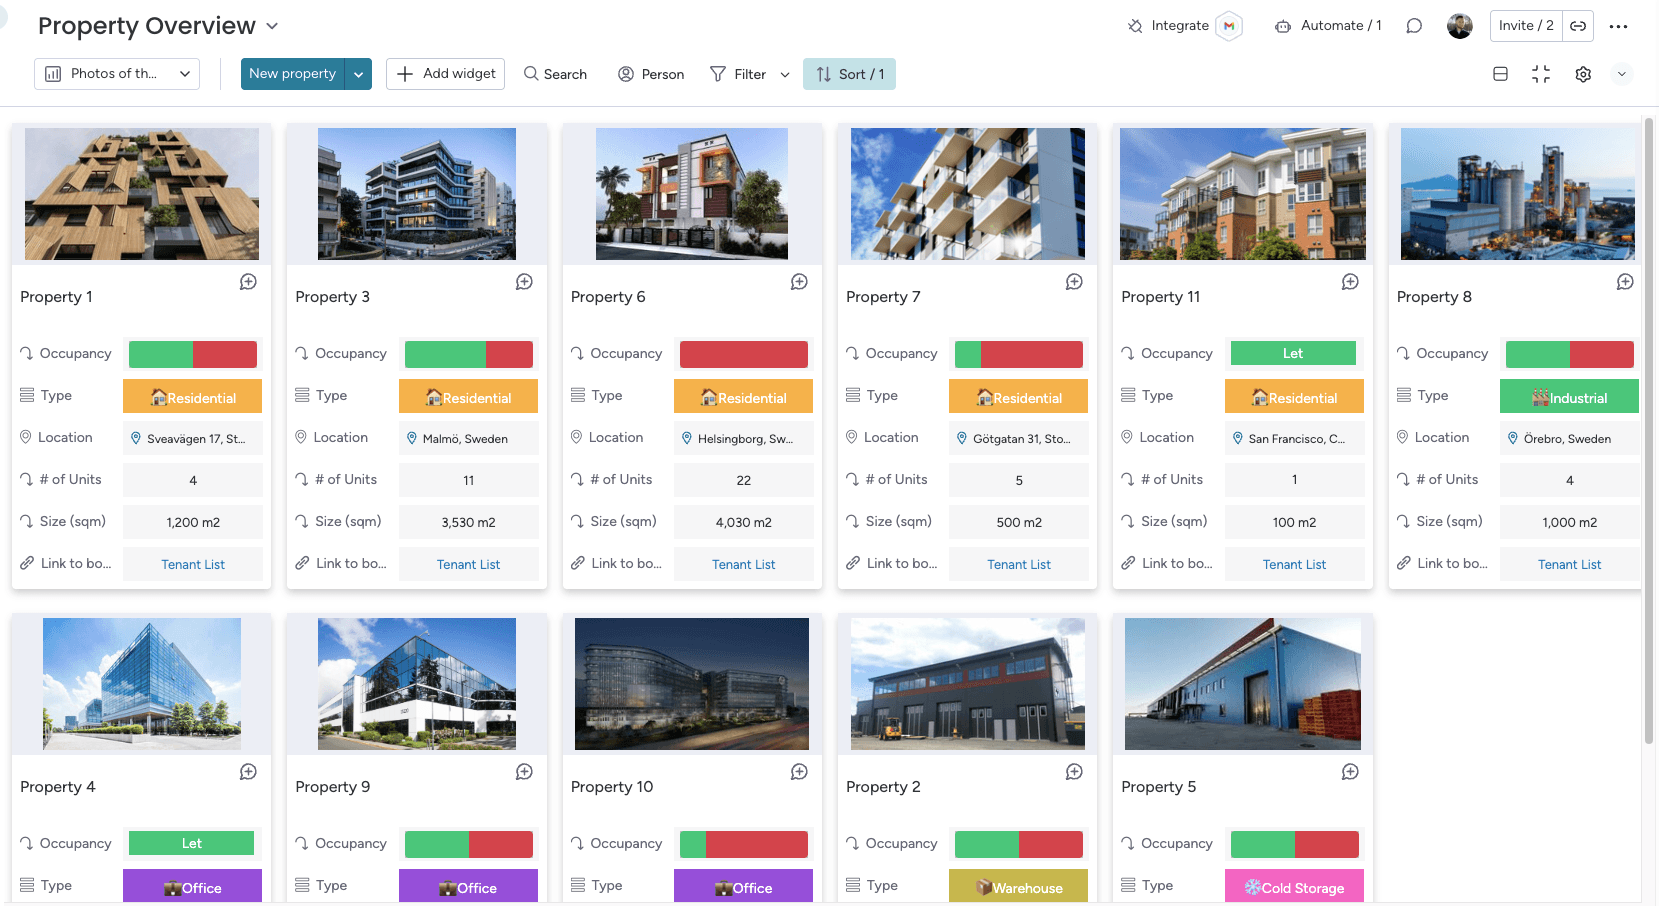The width and height of the screenshot is (1659, 906).
Task: Open Property 7 building photo
Action: tap(968, 194)
